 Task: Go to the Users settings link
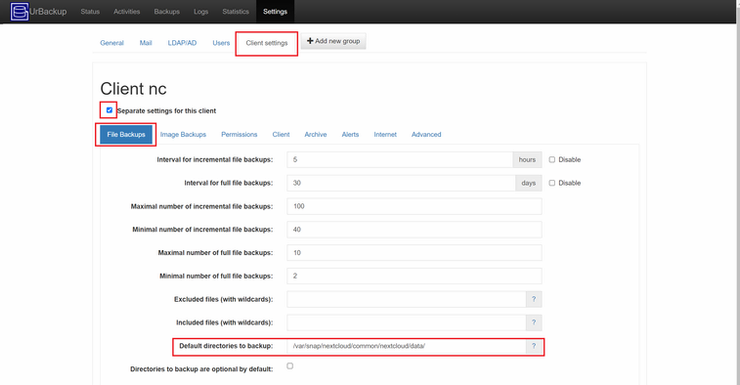221,43
